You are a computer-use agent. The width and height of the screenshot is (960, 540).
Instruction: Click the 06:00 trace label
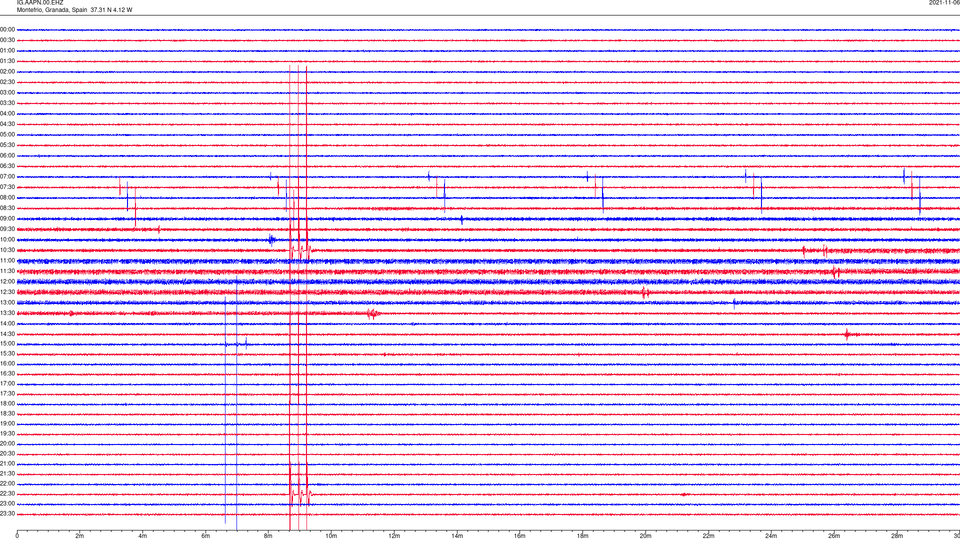[7, 156]
